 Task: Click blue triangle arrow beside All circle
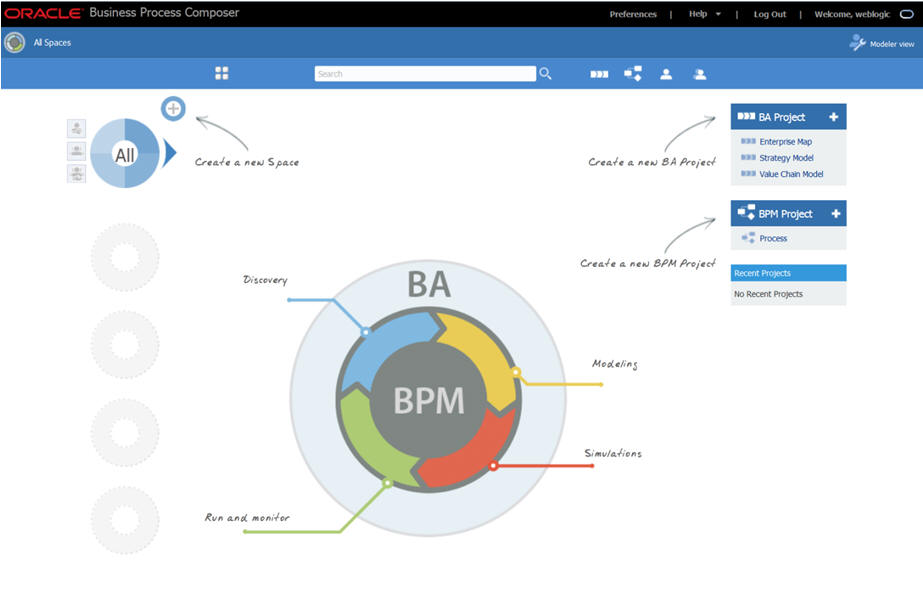click(x=170, y=153)
